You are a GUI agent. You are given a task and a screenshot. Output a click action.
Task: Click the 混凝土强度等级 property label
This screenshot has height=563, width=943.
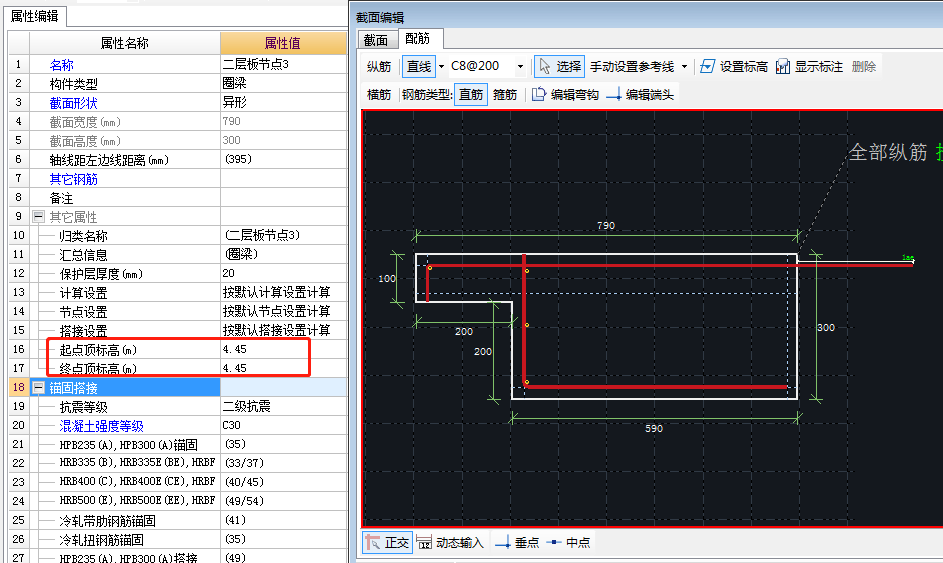pyautogui.click(x=102, y=426)
